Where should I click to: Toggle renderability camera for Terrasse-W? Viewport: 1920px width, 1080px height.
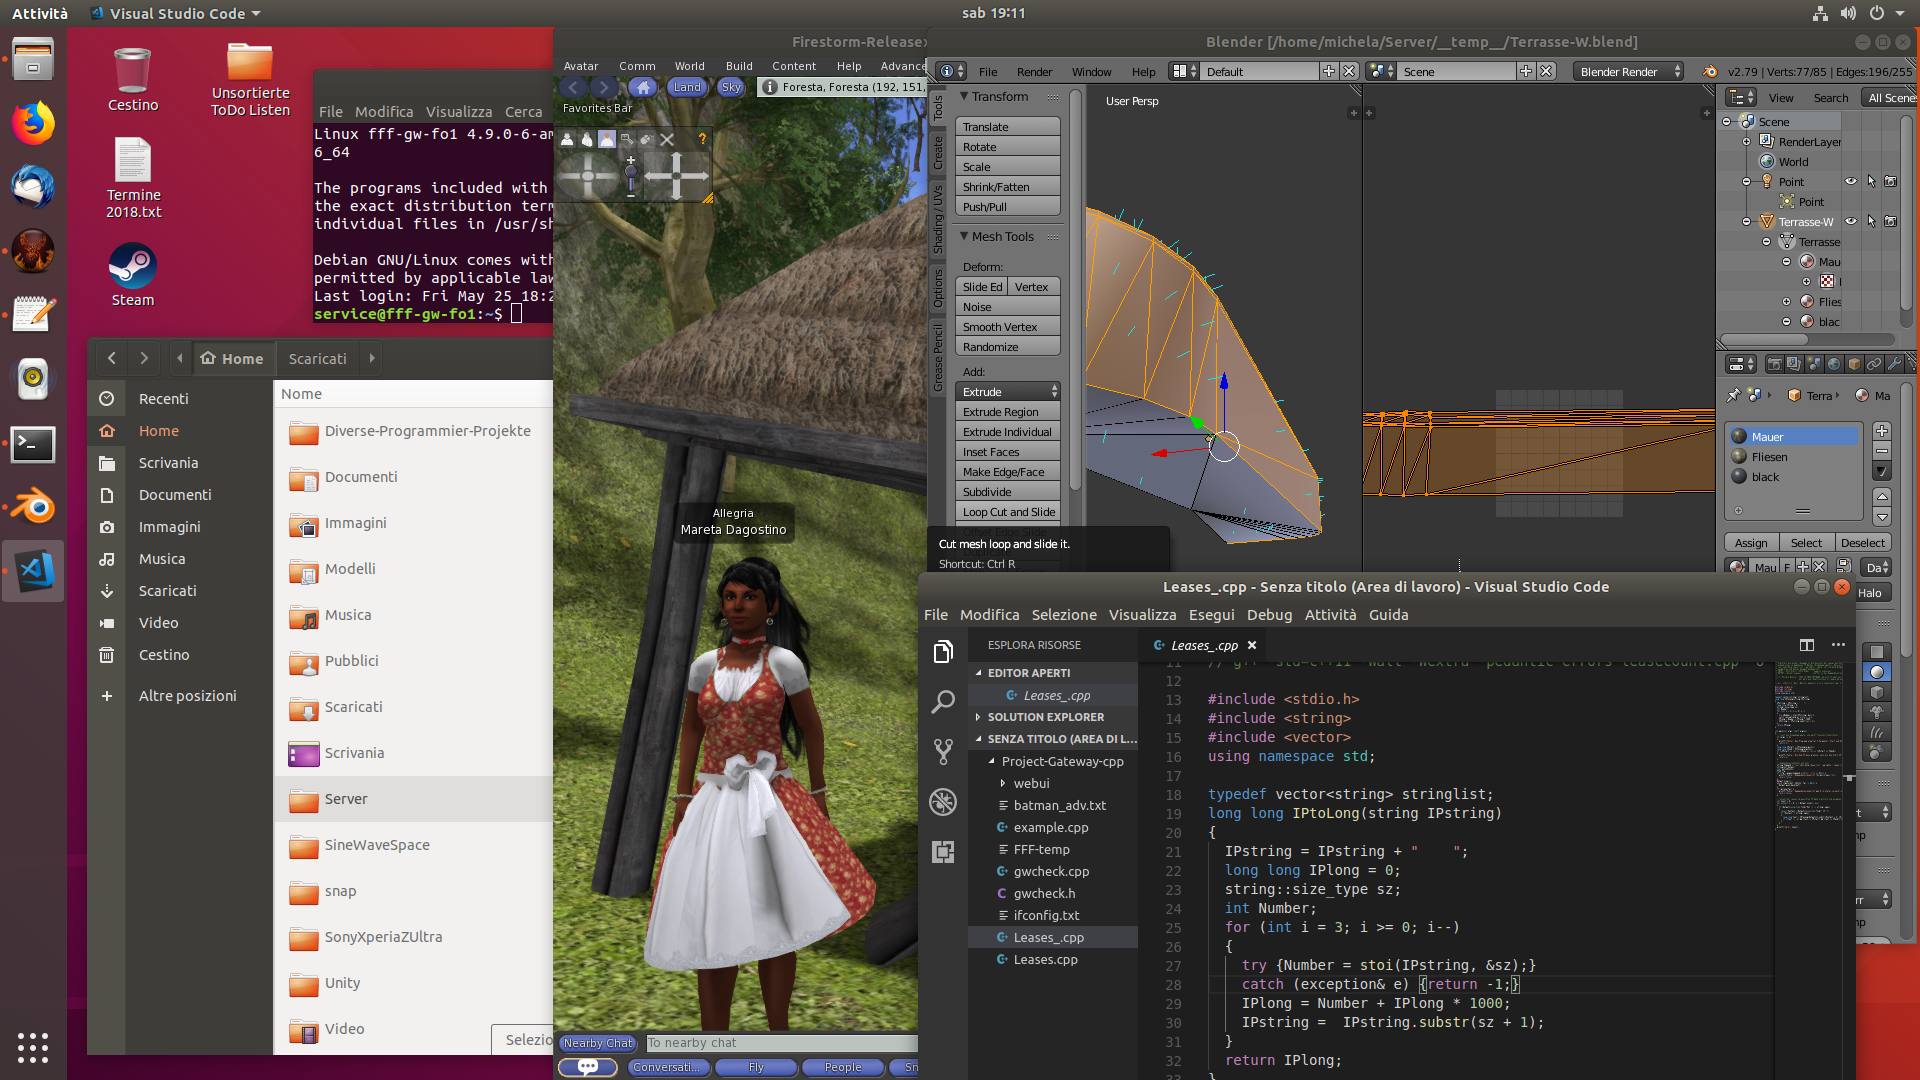(1891, 221)
